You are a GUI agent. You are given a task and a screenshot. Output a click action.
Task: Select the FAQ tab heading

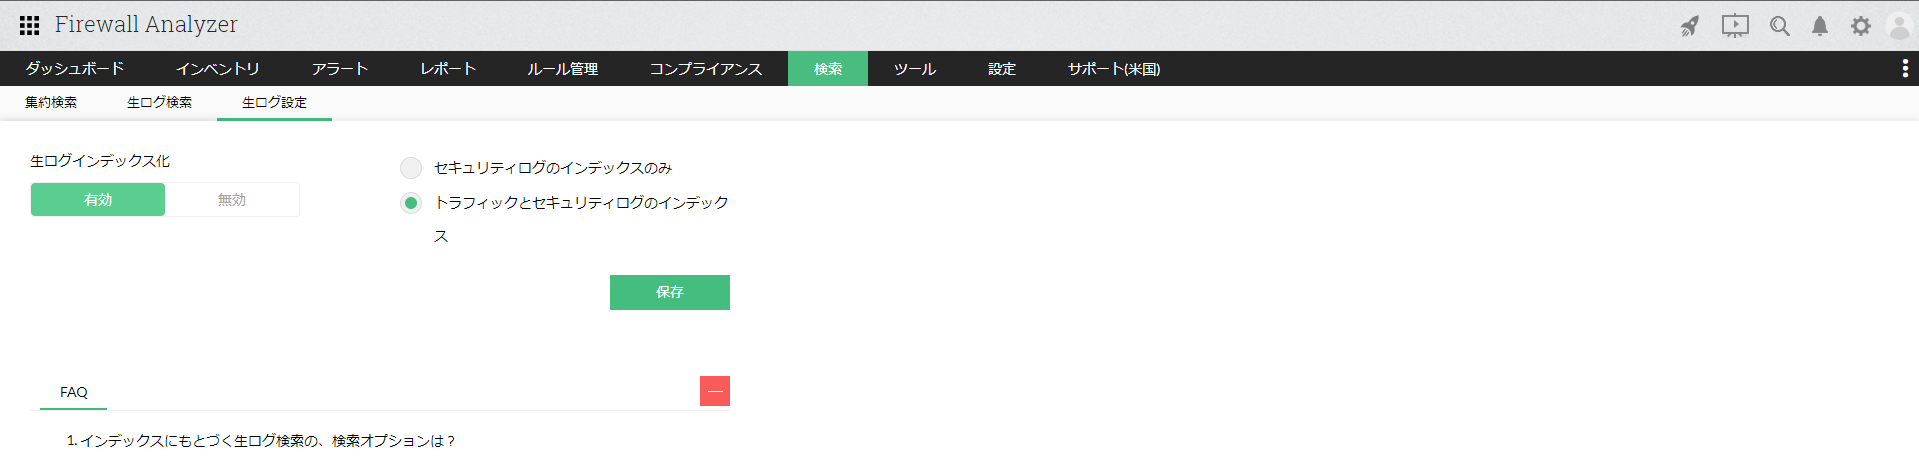[74, 392]
